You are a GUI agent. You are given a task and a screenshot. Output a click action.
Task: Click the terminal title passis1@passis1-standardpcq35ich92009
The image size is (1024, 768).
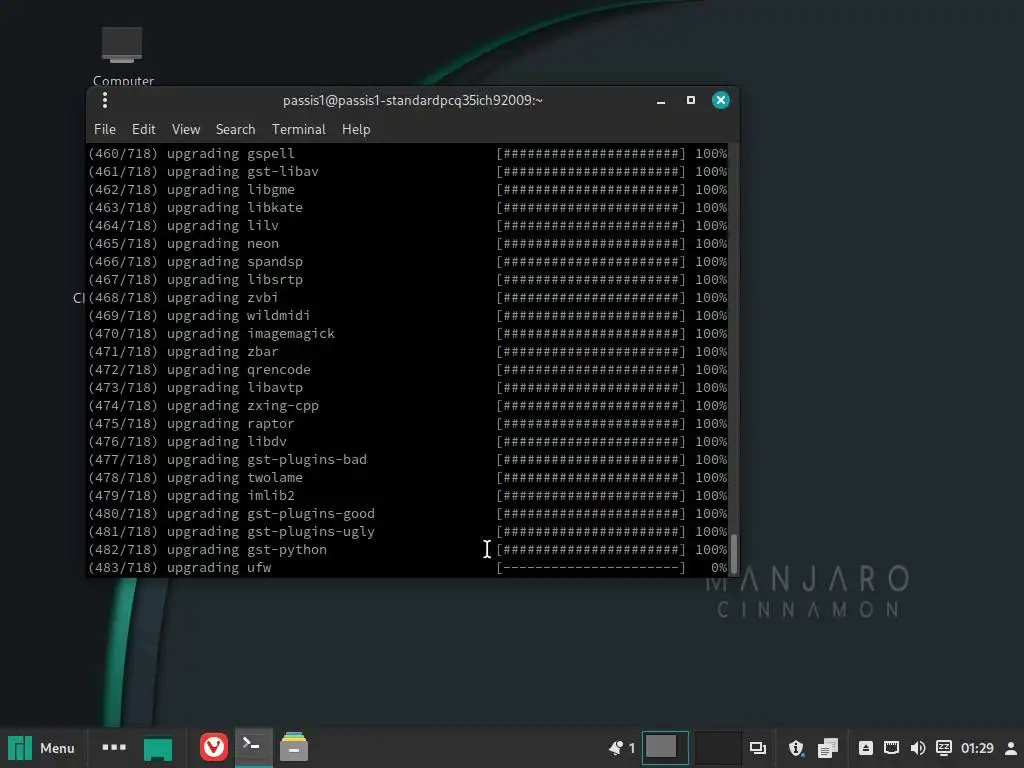coord(413,100)
